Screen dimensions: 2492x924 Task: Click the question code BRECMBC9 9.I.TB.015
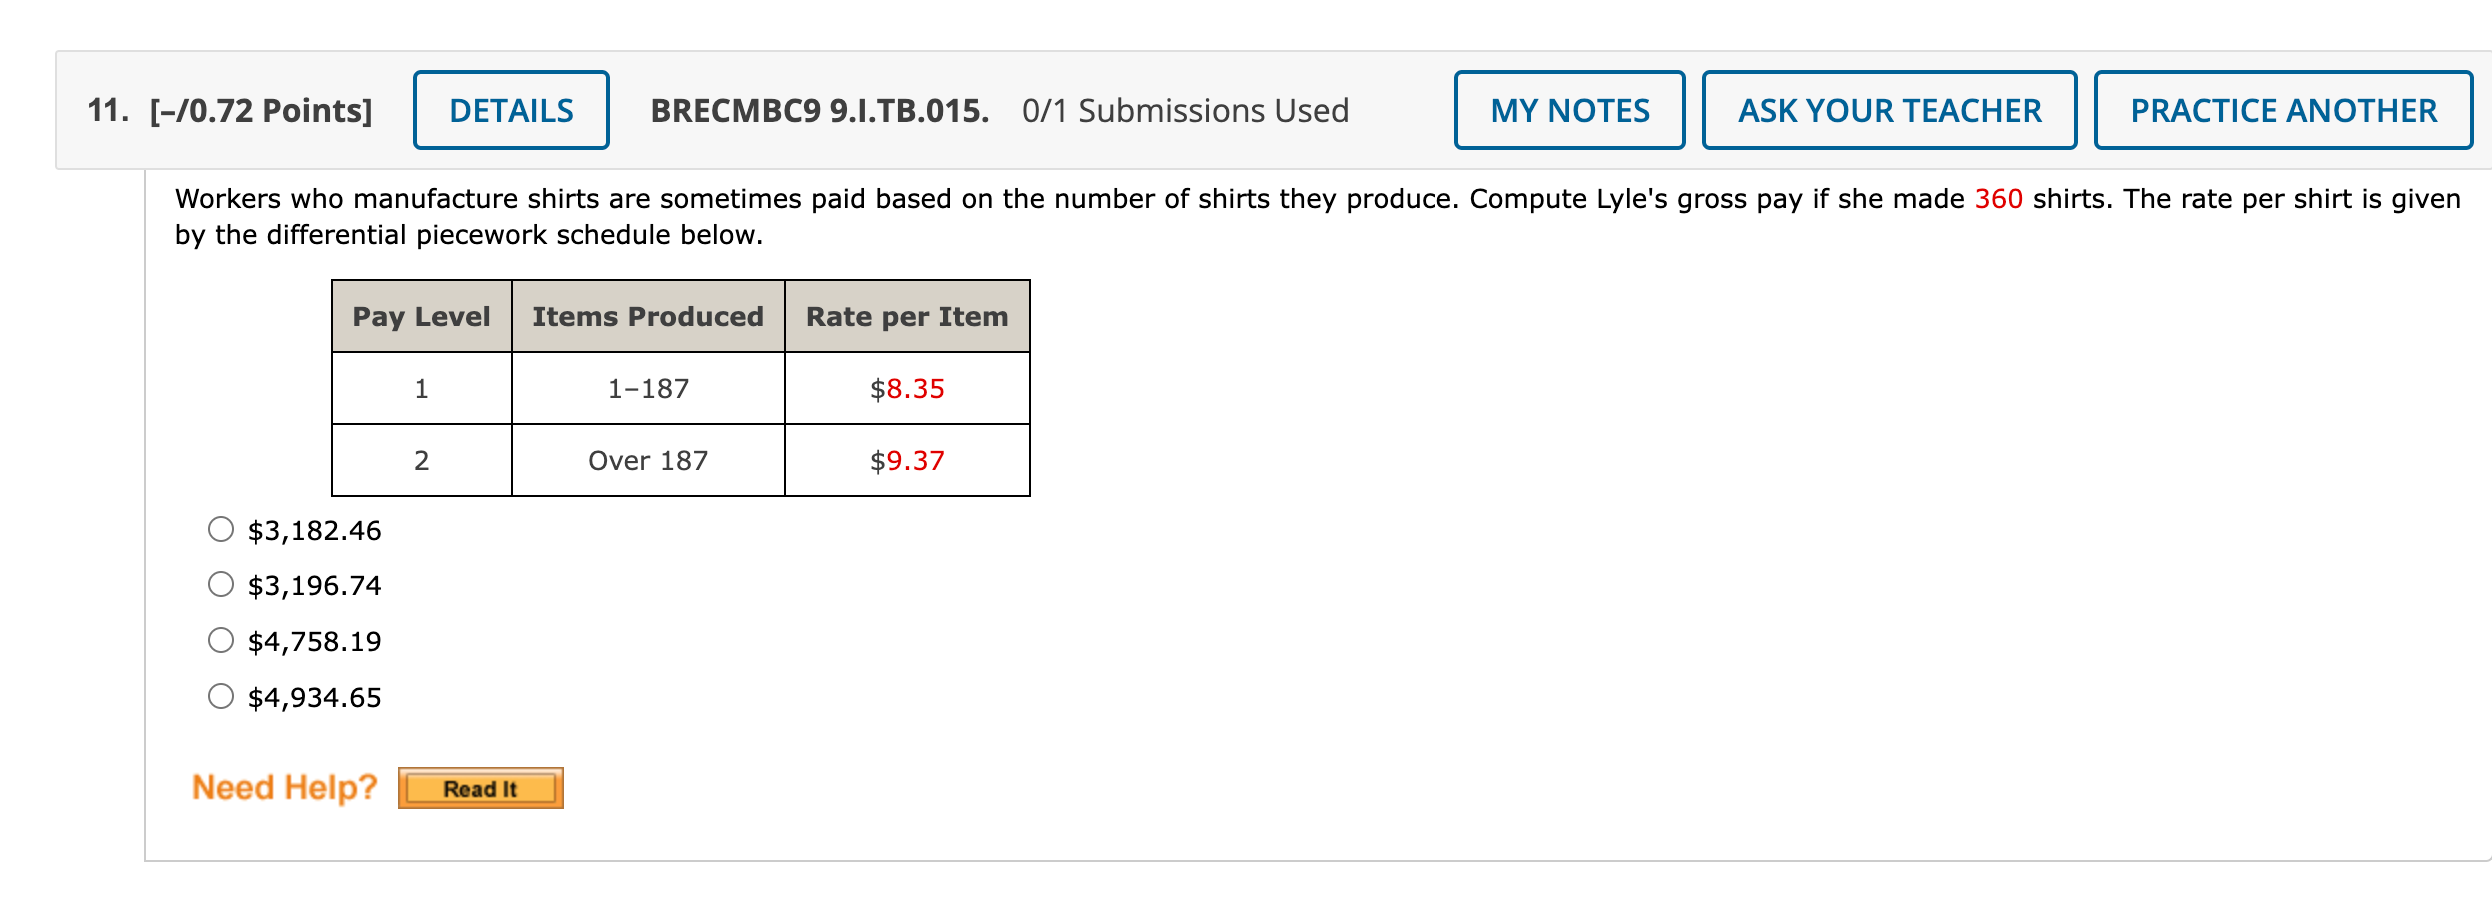819,110
